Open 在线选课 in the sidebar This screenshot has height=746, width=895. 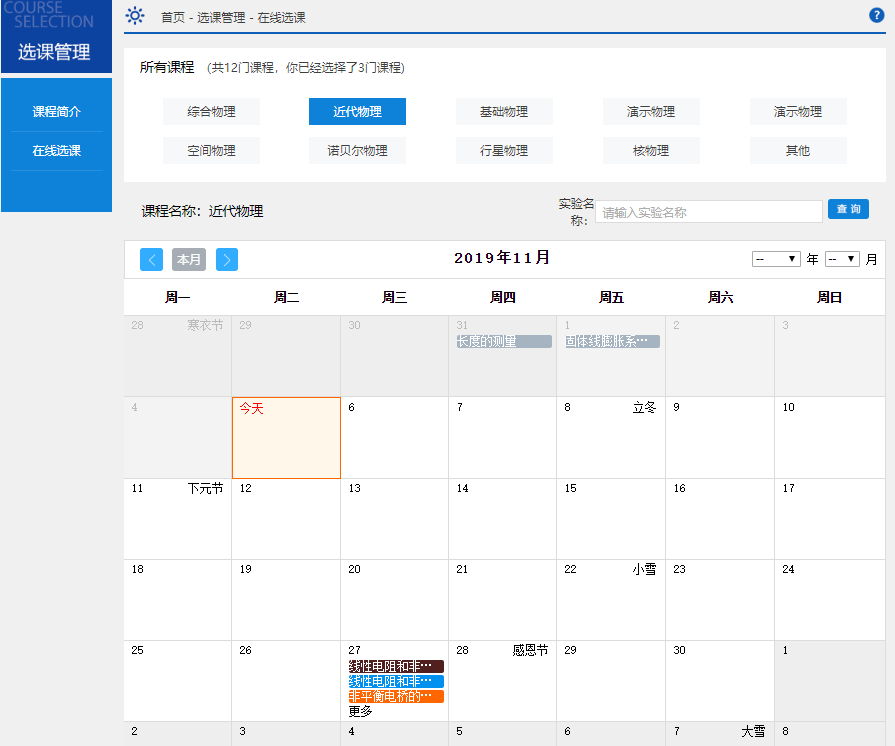[56, 151]
